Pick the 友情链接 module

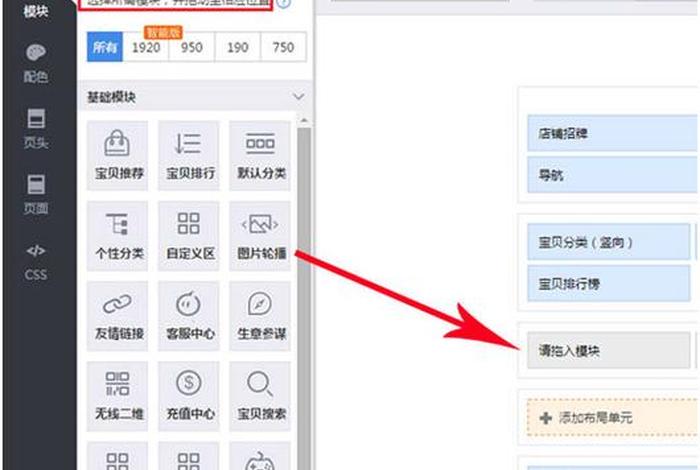point(118,316)
